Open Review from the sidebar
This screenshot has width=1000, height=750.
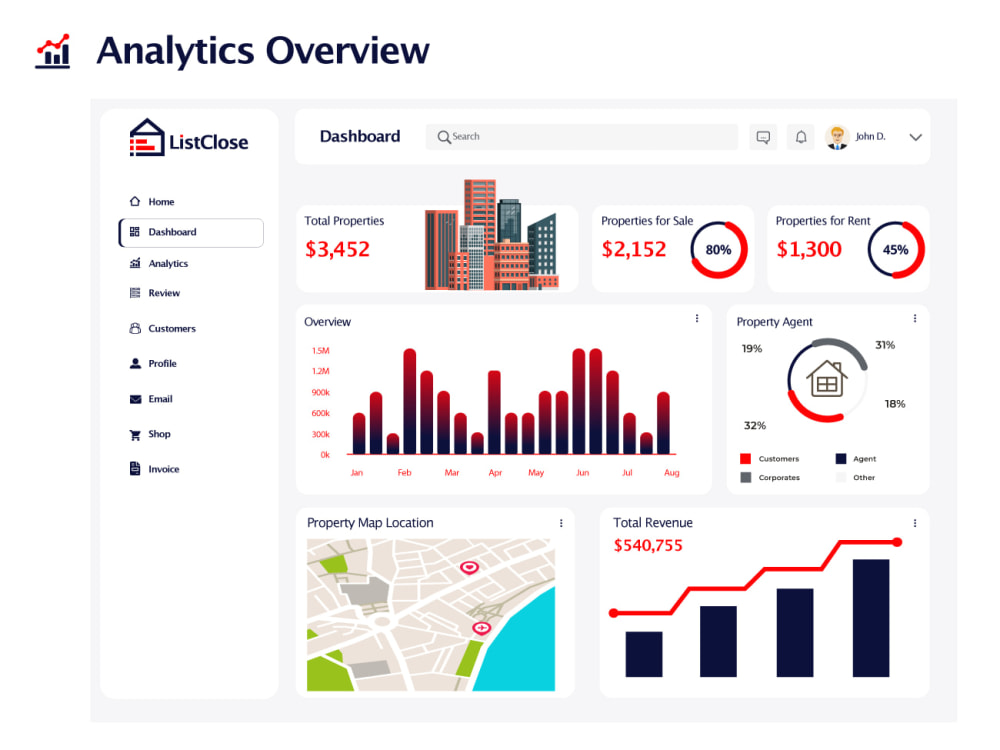(164, 293)
